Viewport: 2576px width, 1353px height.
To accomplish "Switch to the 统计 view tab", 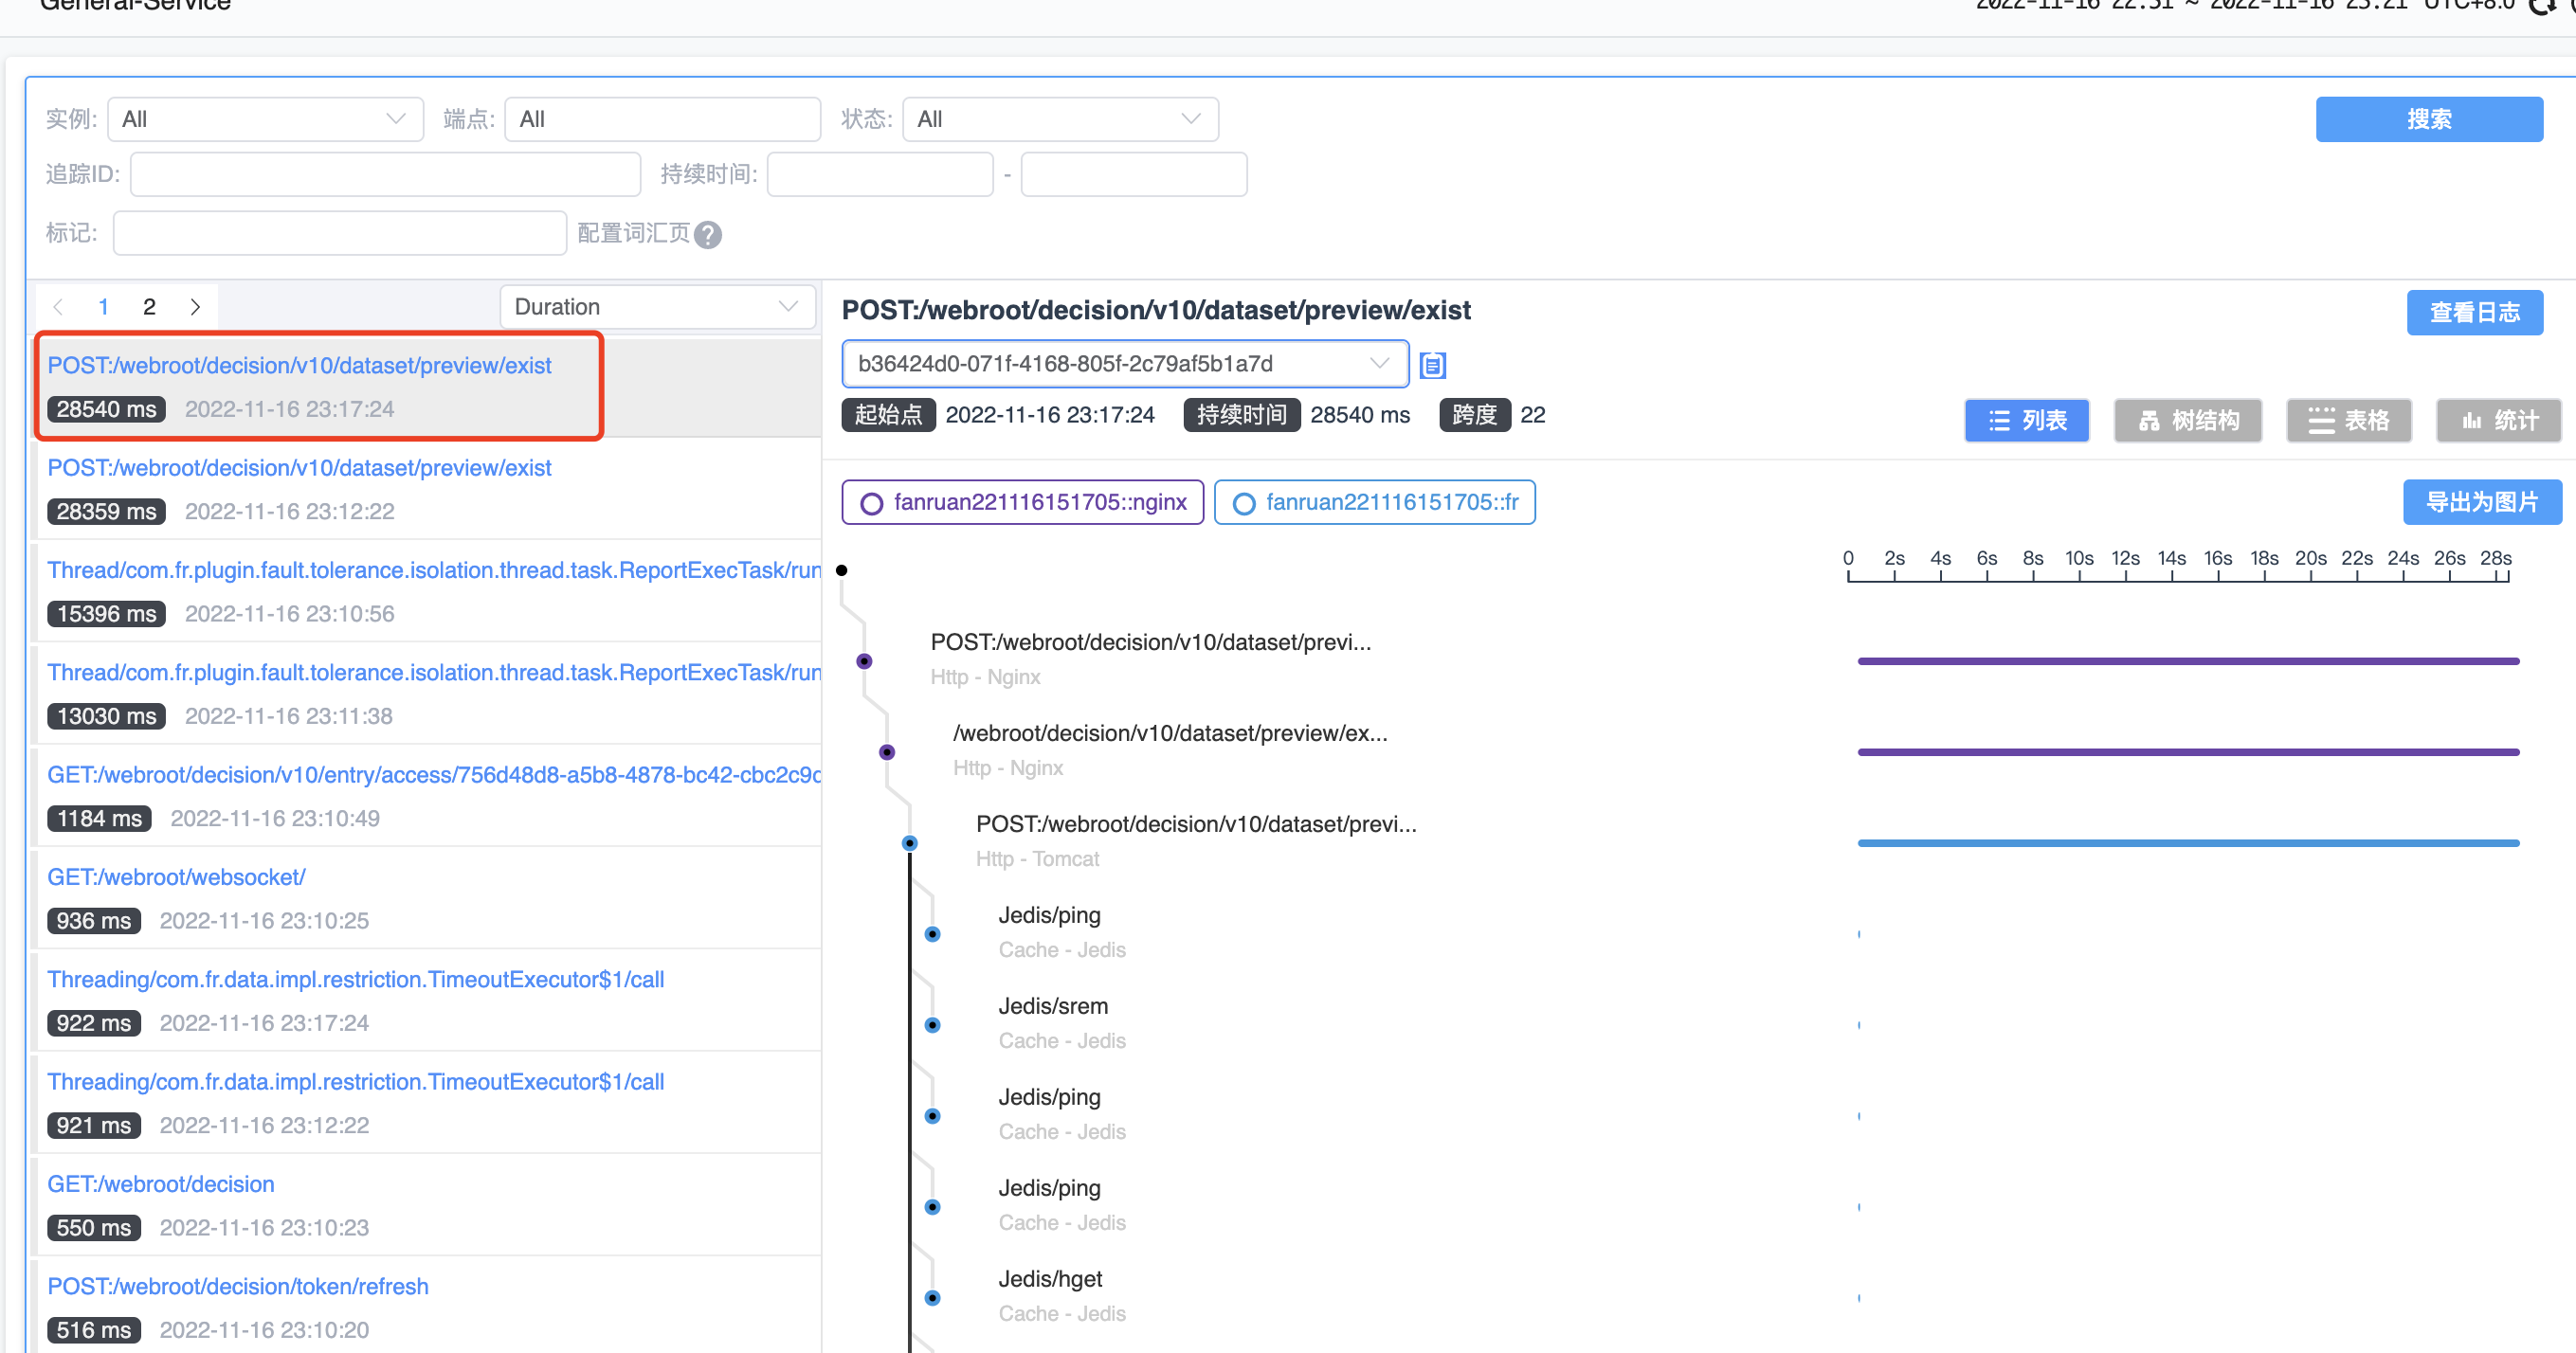I will click(x=2498, y=420).
